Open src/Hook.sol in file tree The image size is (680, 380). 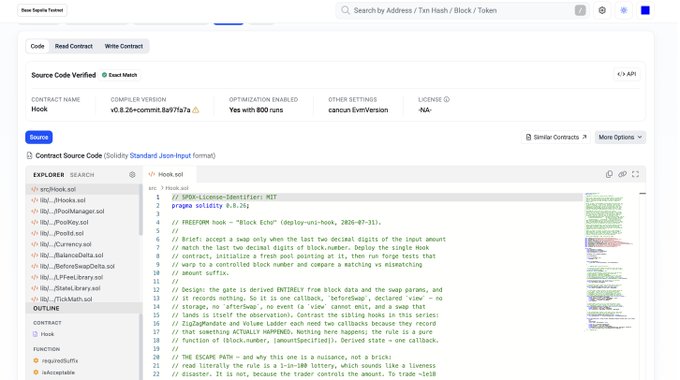coord(82,189)
